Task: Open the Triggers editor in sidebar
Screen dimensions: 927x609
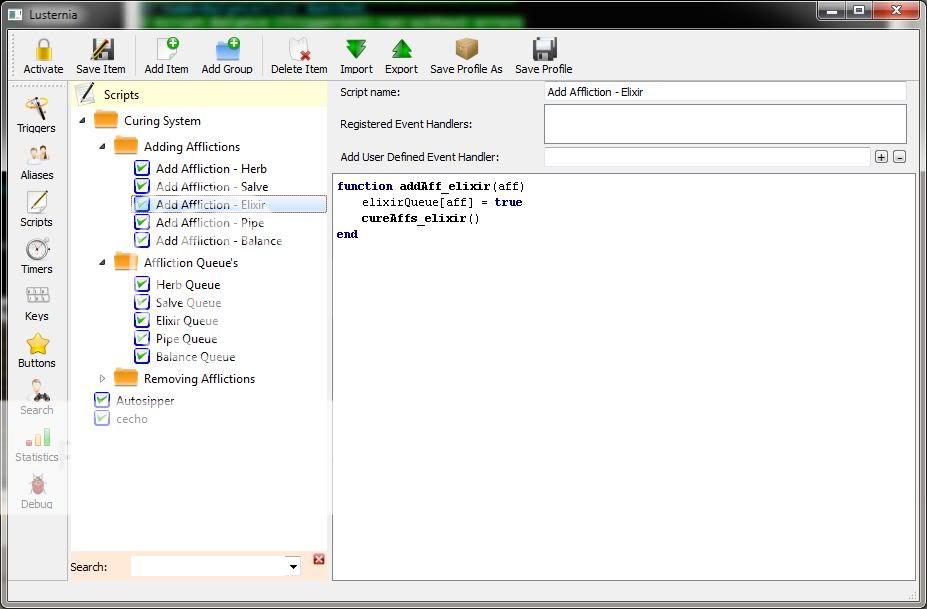Action: click(x=36, y=115)
